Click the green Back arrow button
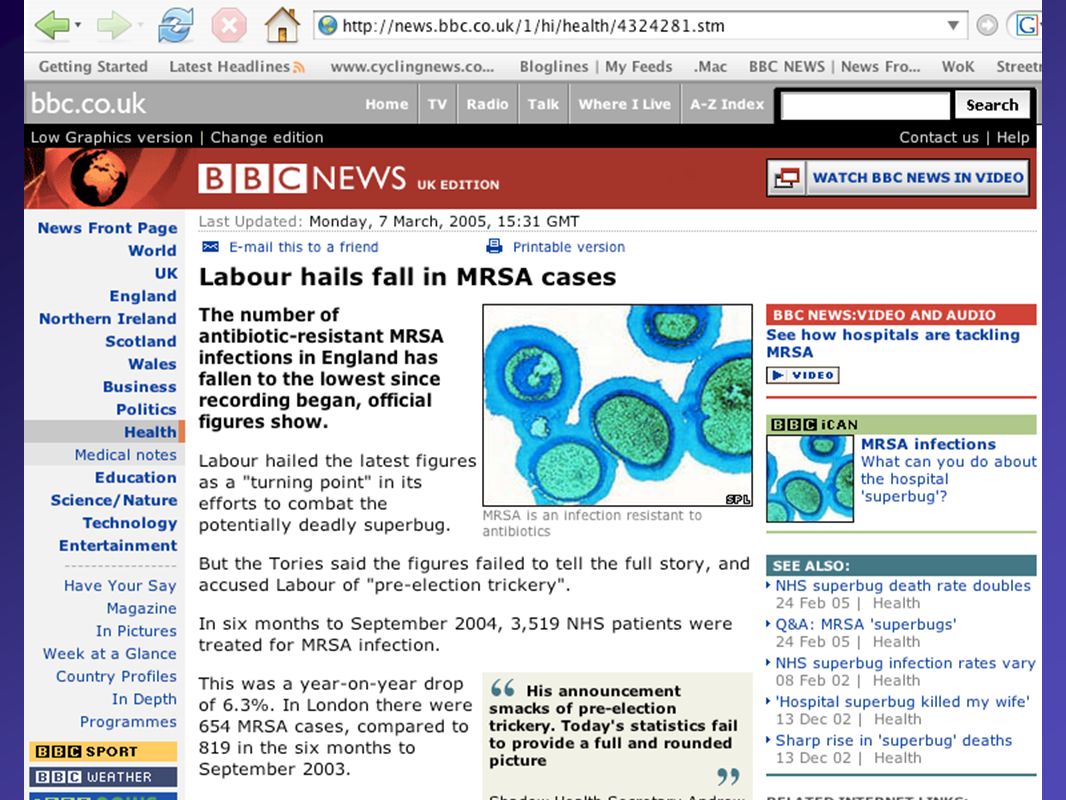Screen dimensions: 1066x800 tap(52, 26)
